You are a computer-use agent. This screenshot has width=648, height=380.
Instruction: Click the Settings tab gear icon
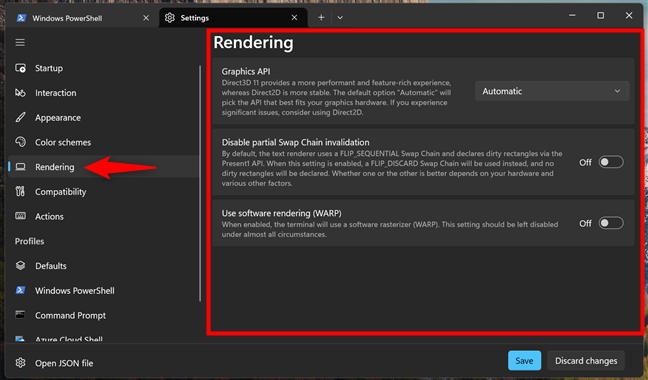(x=170, y=18)
